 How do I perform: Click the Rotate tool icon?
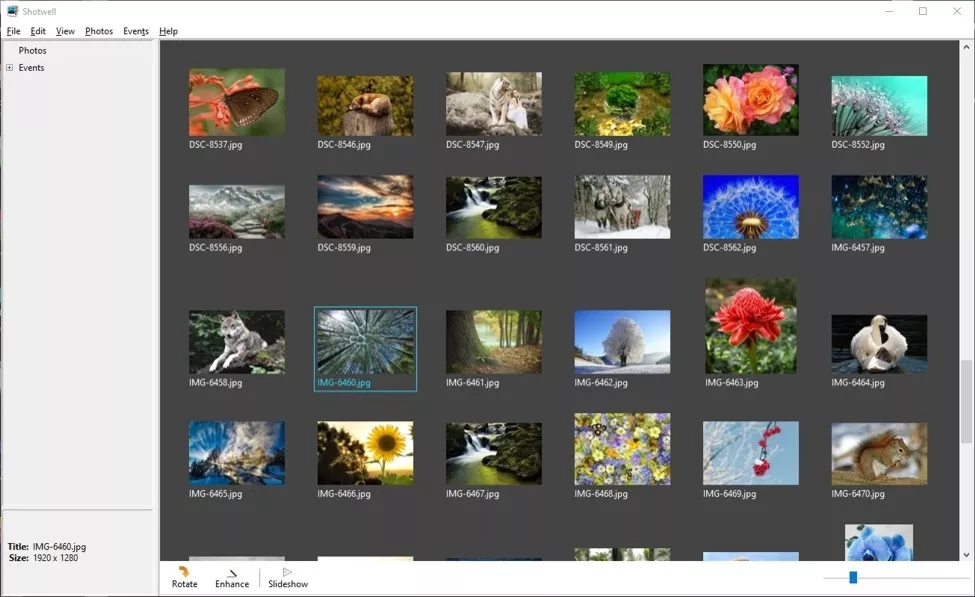click(x=184, y=572)
